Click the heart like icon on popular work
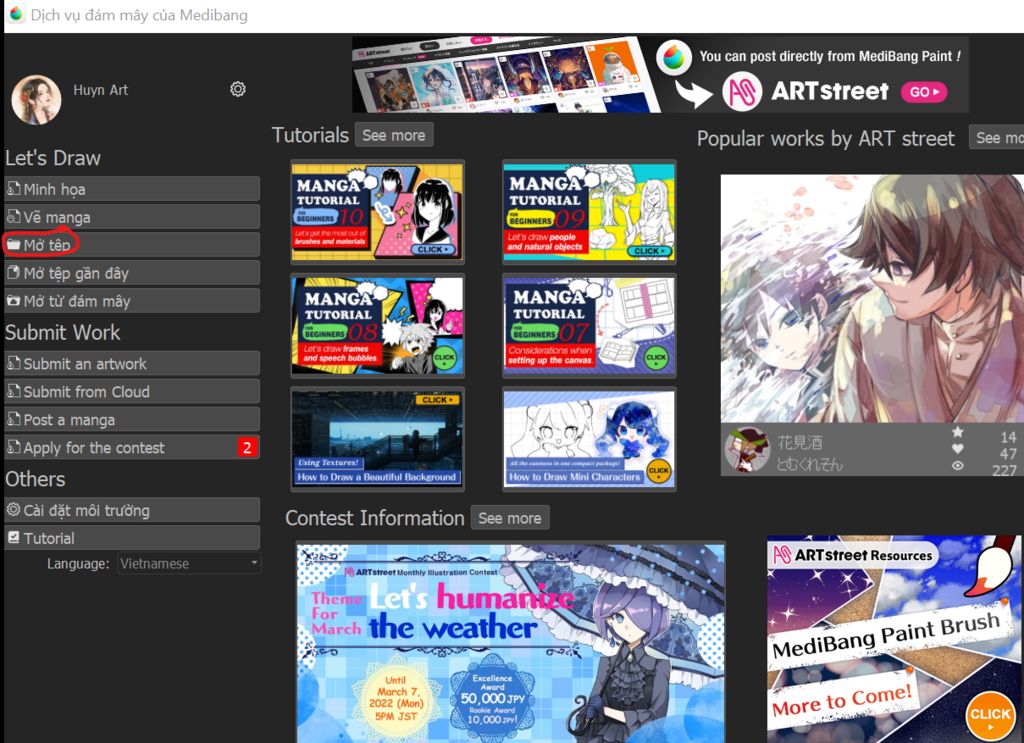The width and height of the screenshot is (1024, 743). point(957,449)
